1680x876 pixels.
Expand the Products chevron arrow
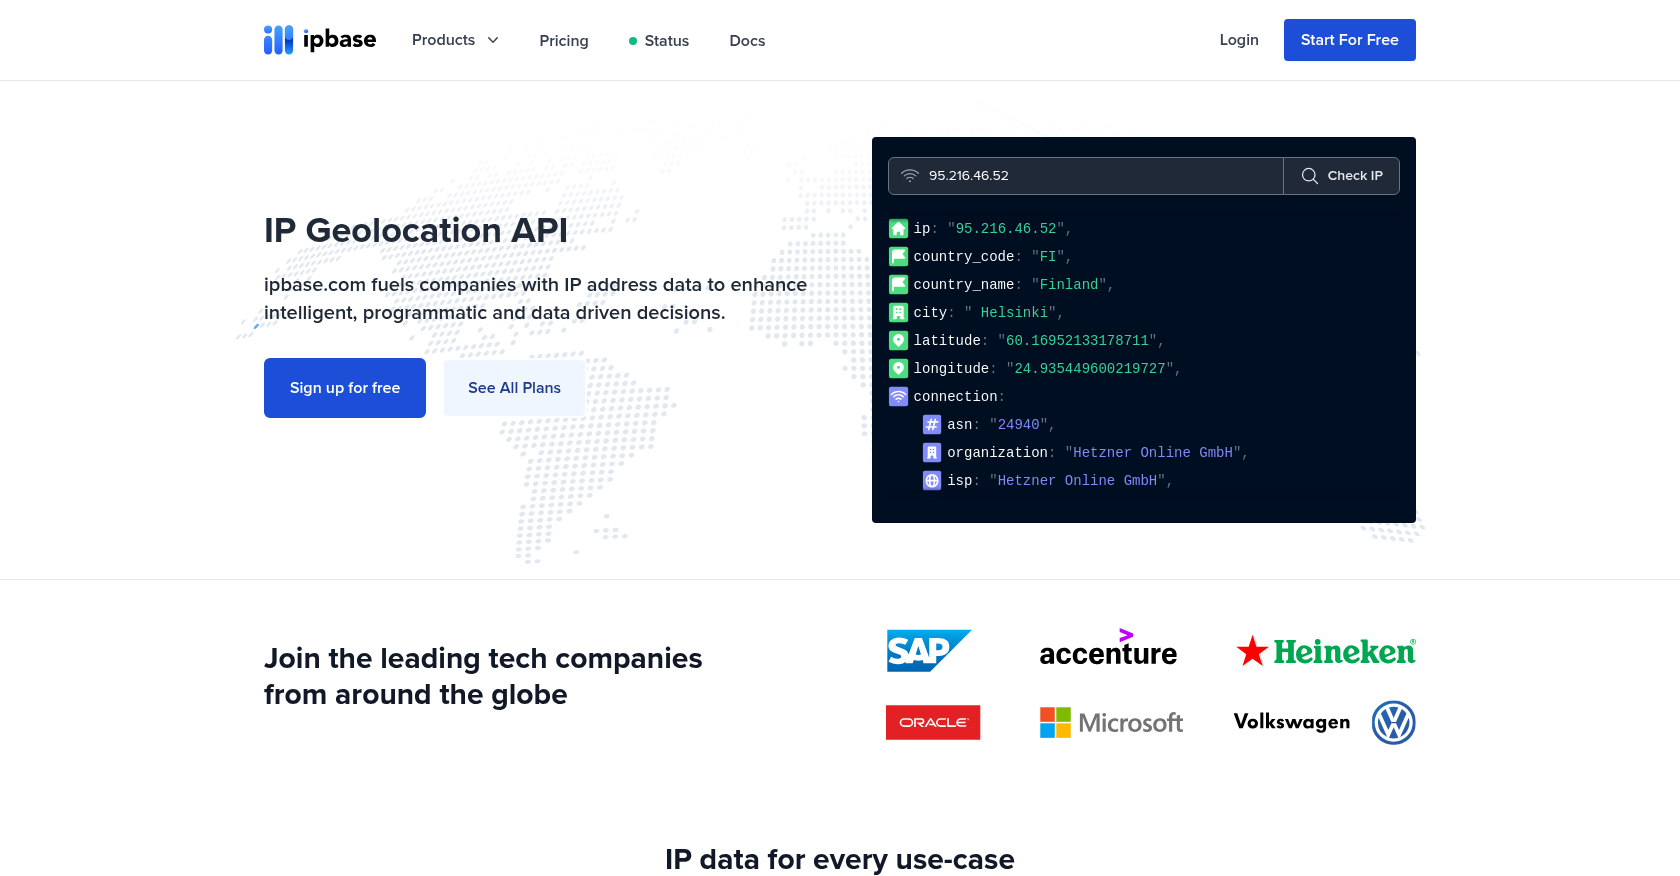click(x=493, y=40)
